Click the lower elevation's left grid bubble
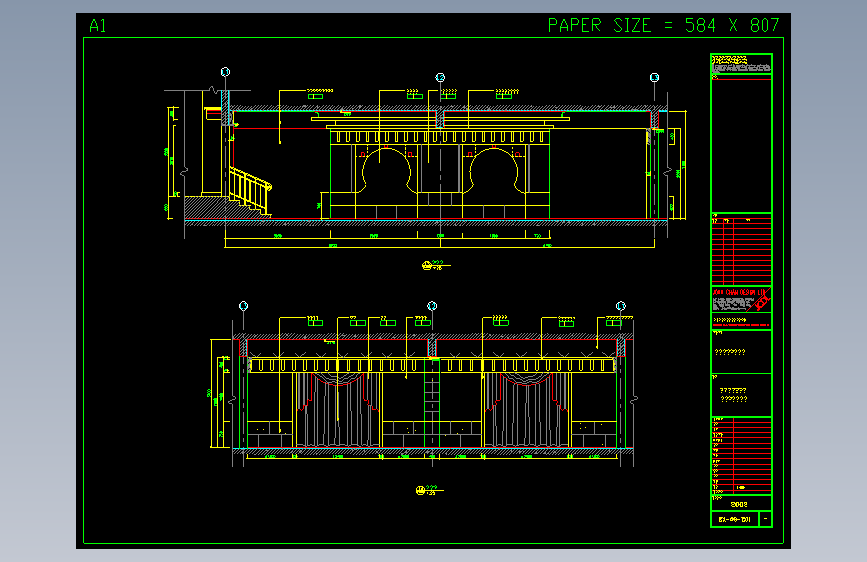 (x=243, y=306)
